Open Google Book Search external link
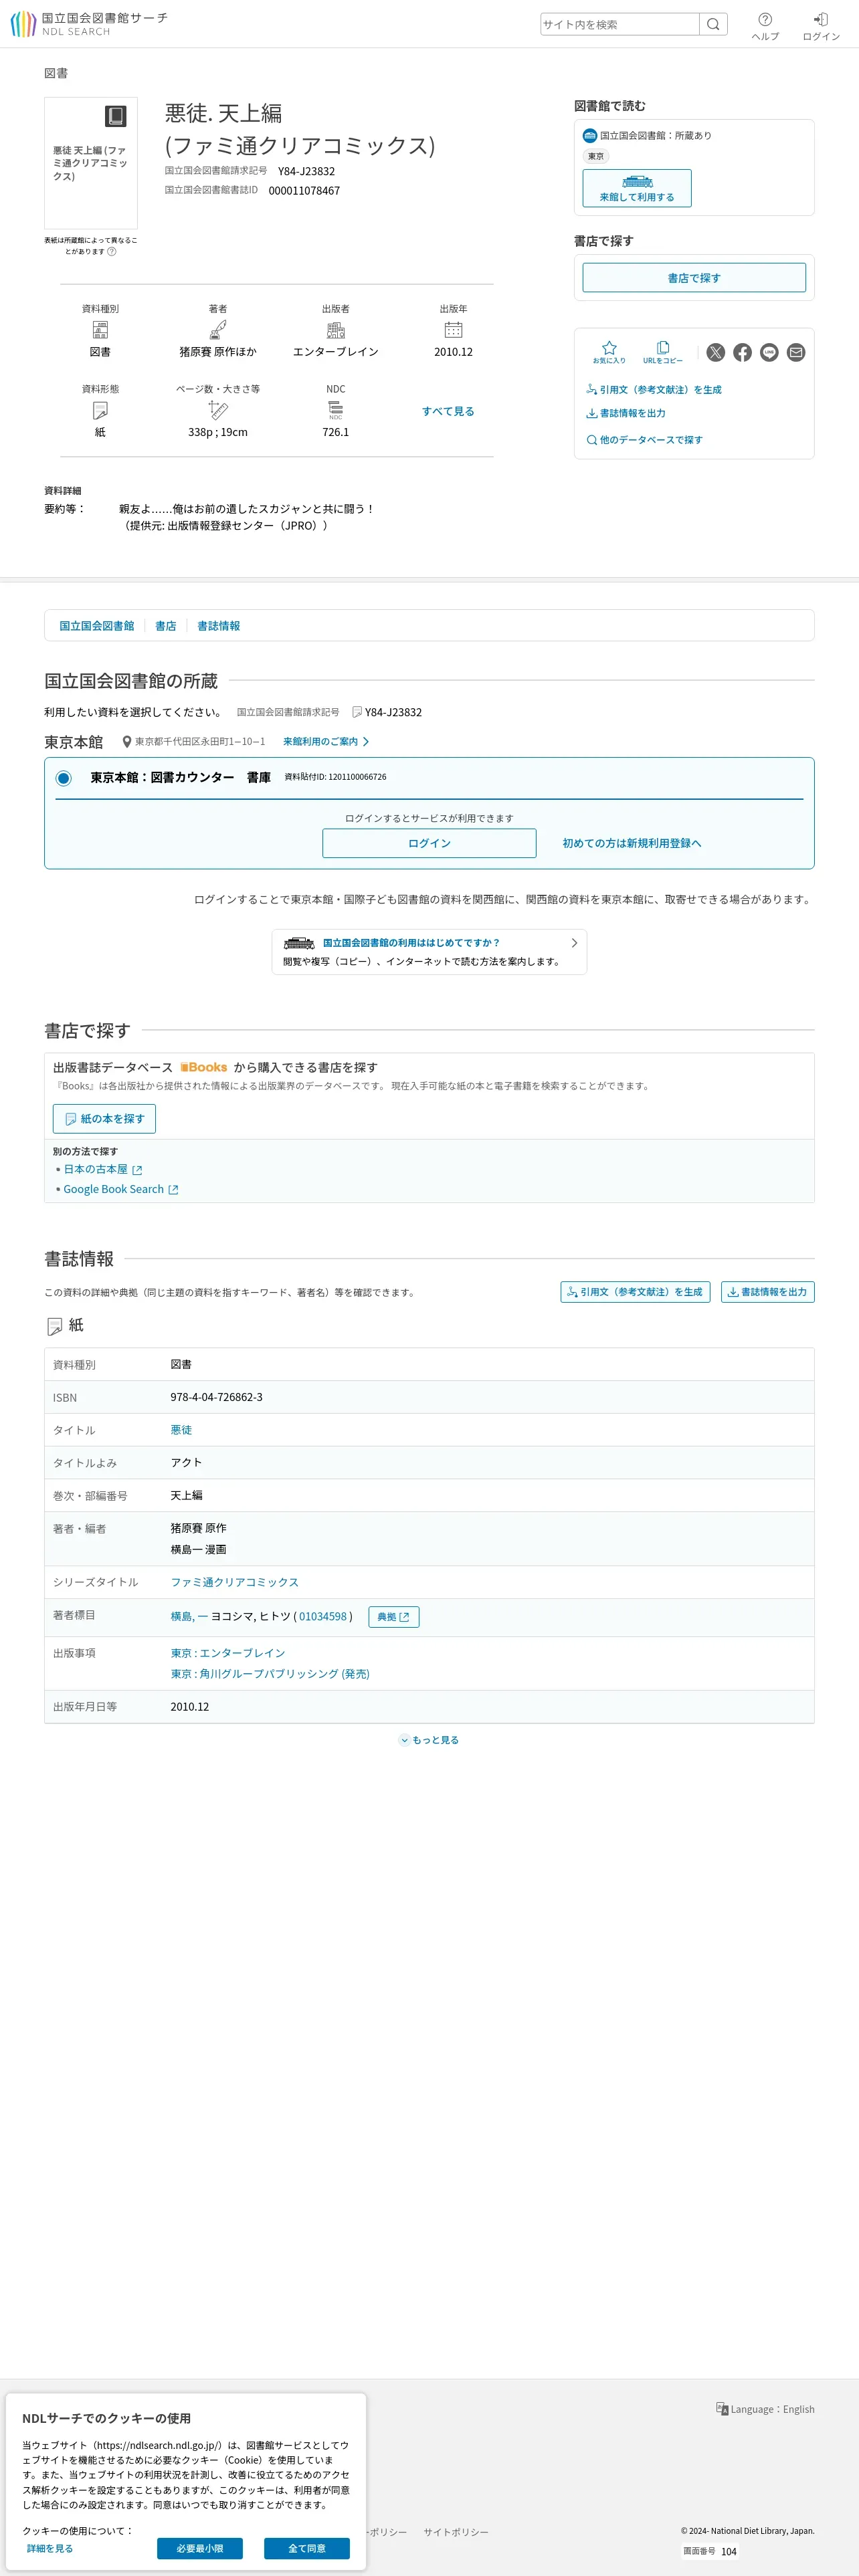Image resolution: width=859 pixels, height=2576 pixels. 121,1189
